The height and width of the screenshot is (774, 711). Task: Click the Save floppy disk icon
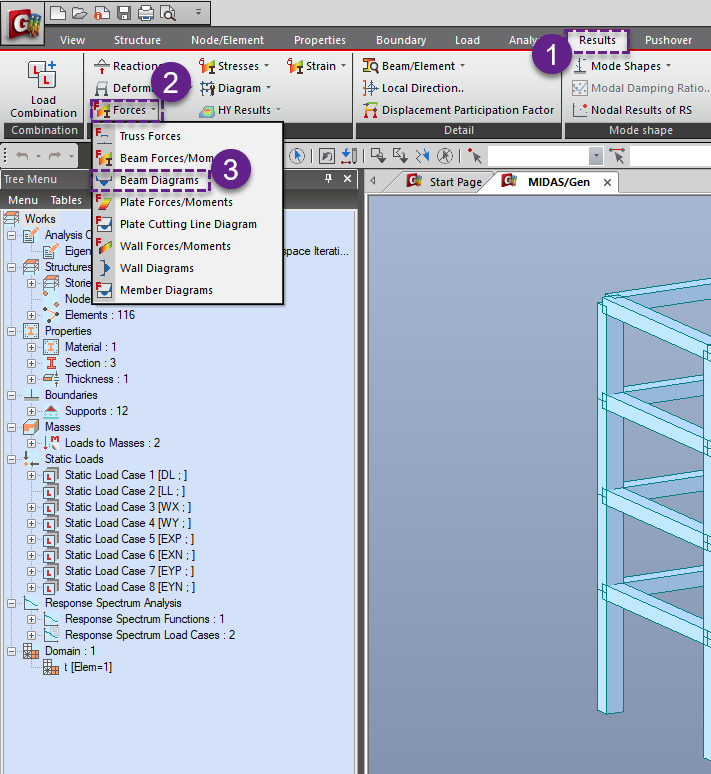123,13
